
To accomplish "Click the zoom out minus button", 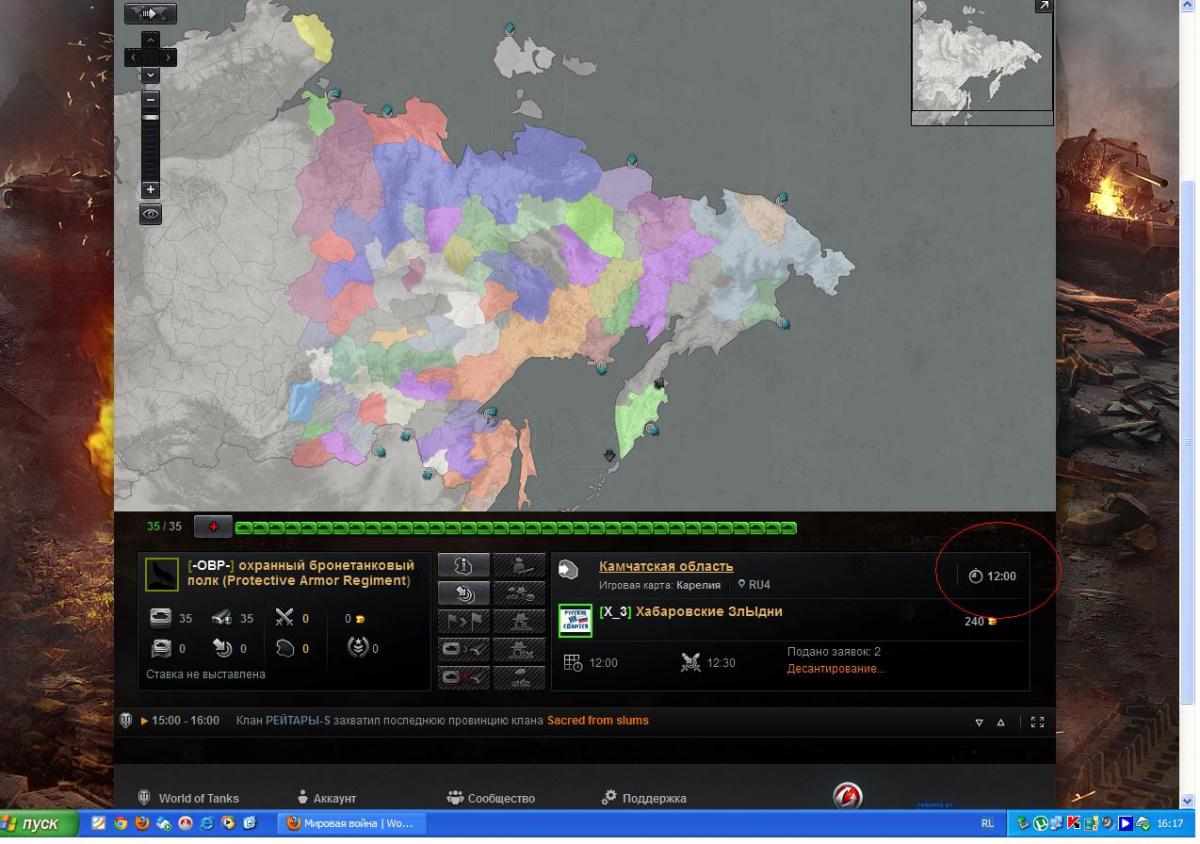I will 150,99.
